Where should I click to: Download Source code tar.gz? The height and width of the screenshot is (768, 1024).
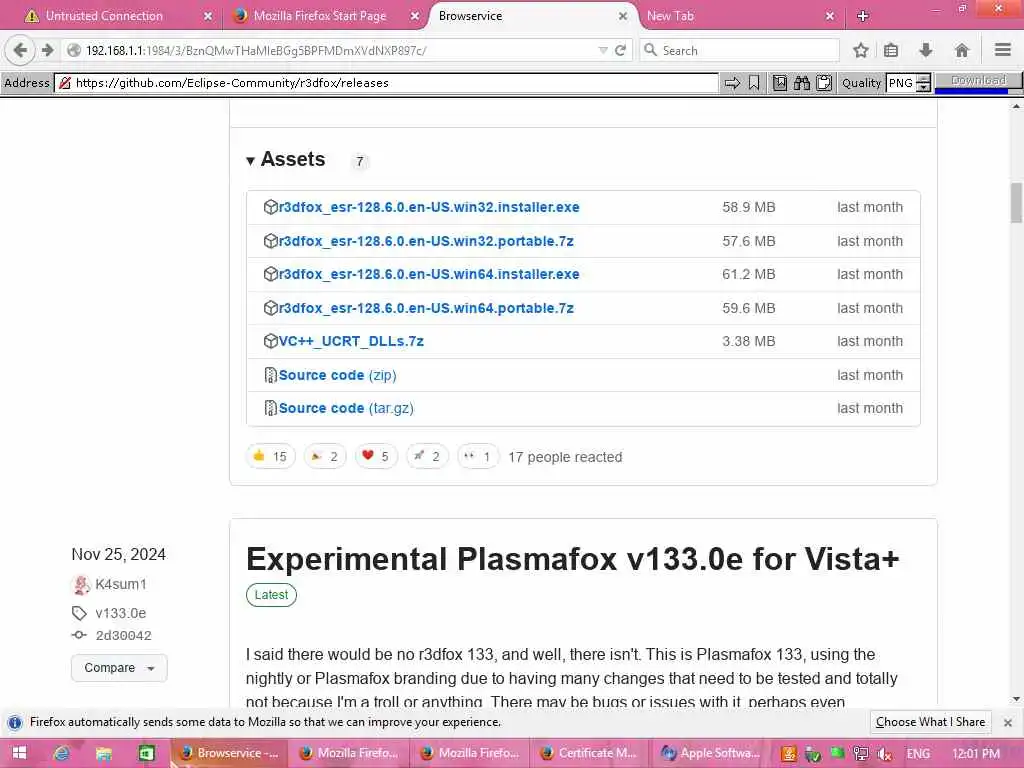346,408
